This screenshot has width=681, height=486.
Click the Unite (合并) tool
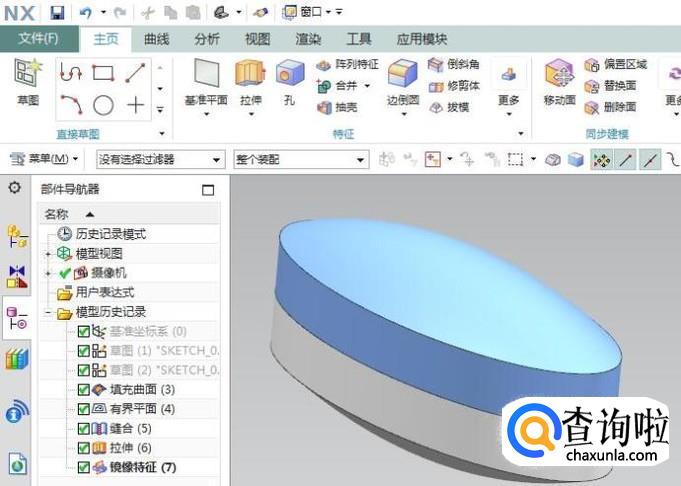[338, 86]
